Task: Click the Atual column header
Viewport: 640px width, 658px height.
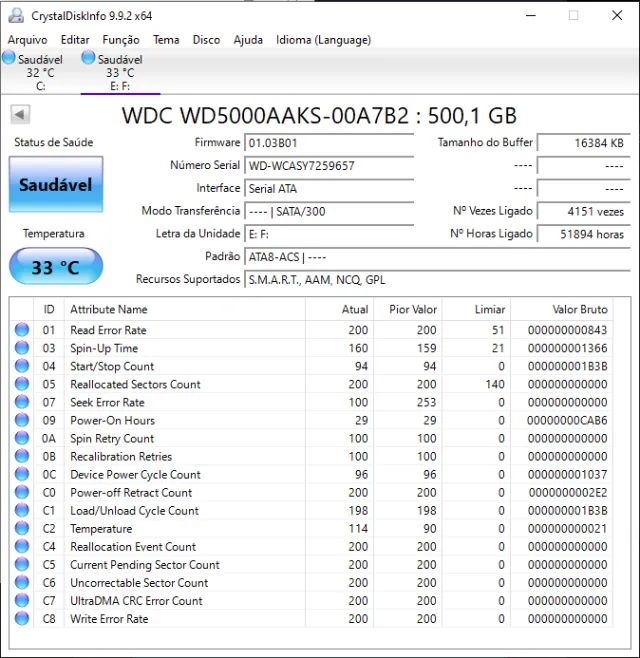Action: tap(340, 309)
